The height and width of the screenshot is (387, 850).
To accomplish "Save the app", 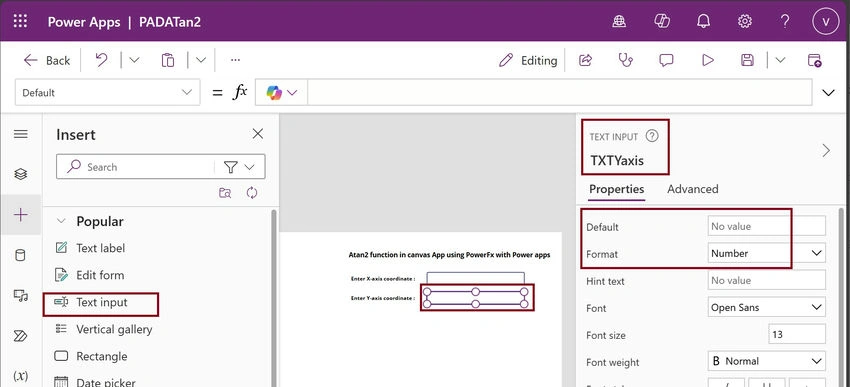I will (748, 60).
